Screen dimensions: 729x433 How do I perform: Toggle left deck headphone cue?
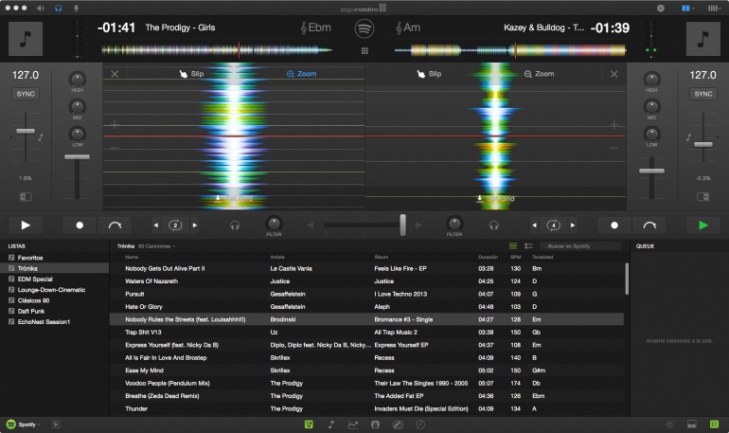[235, 226]
